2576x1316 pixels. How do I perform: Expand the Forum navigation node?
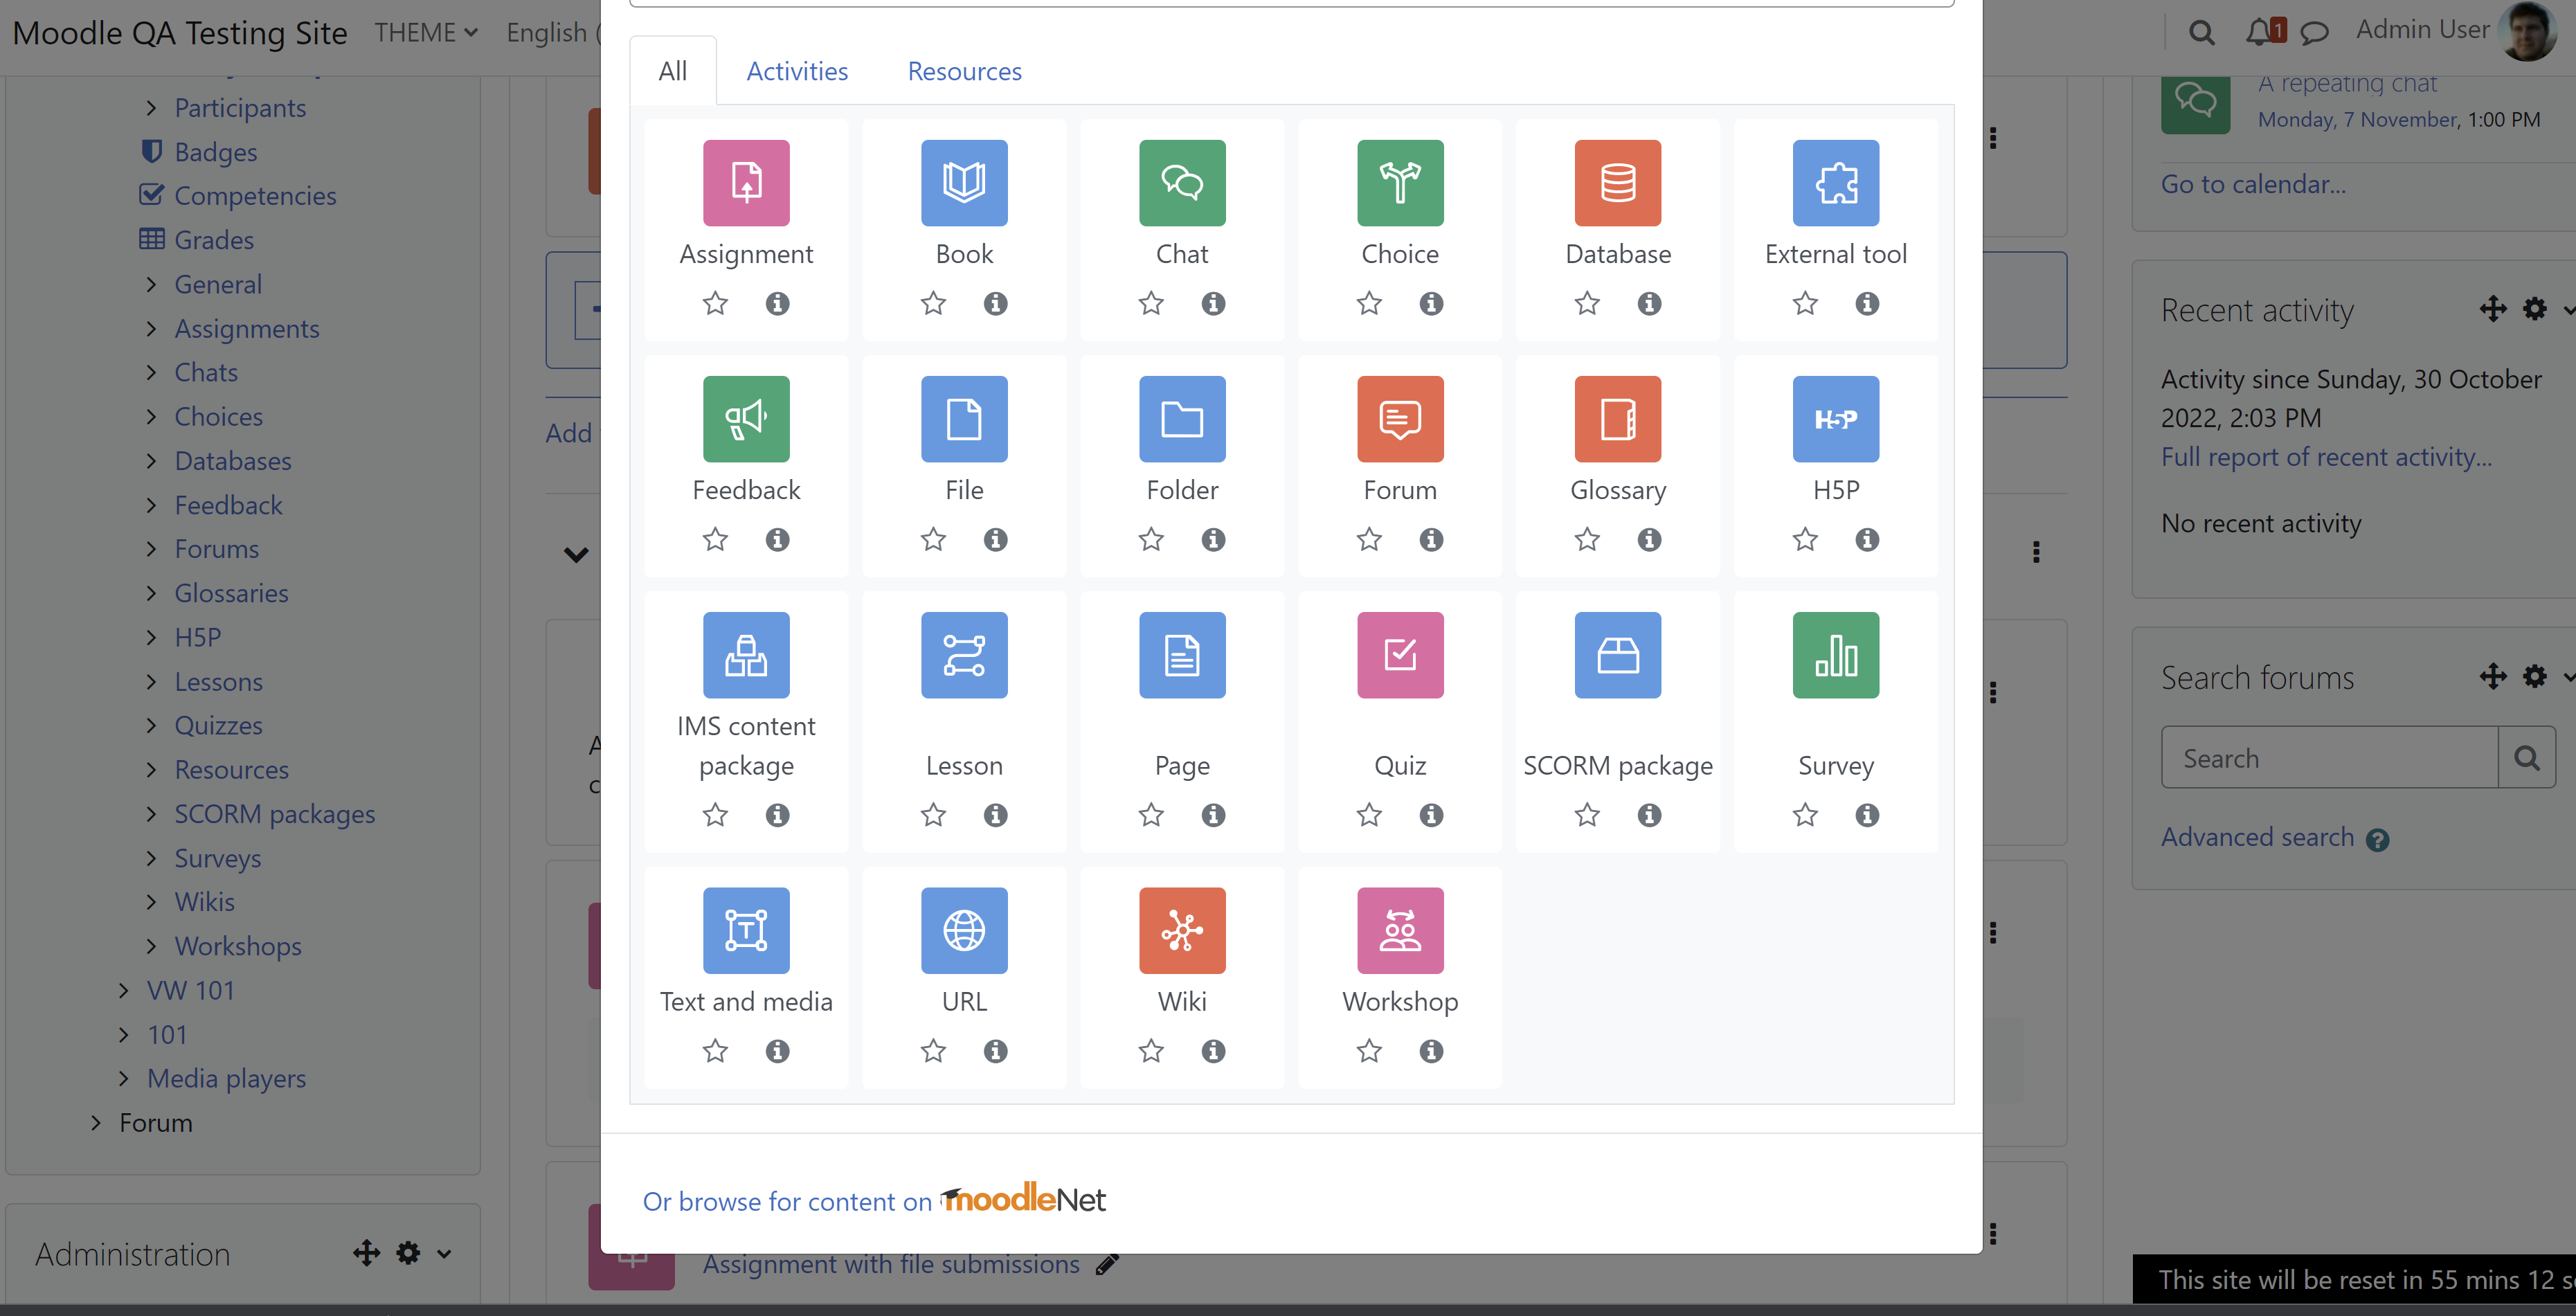(x=95, y=1123)
